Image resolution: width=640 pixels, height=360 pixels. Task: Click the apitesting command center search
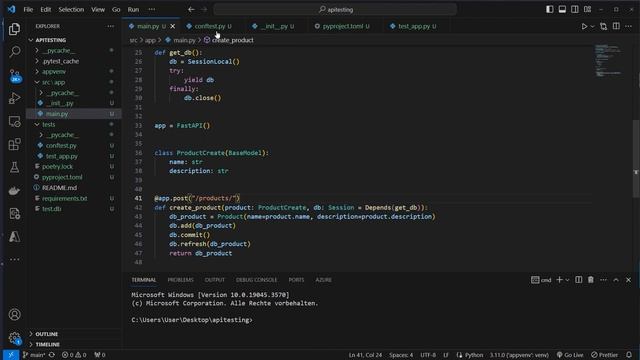pos(335,9)
